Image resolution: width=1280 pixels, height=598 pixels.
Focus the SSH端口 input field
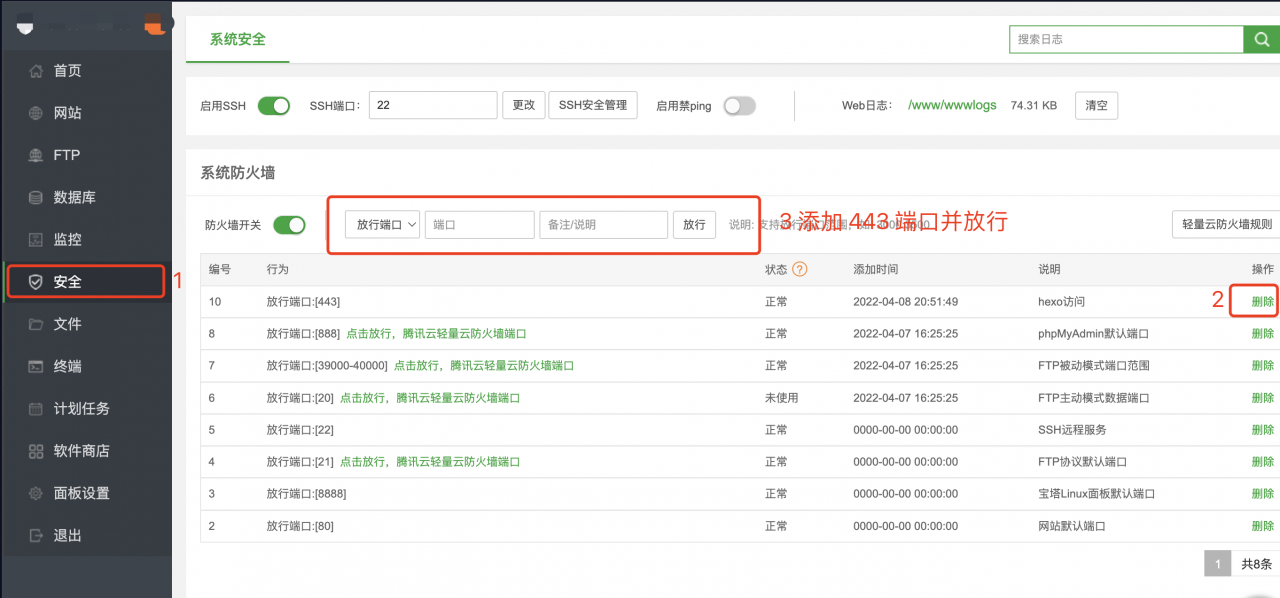[x=433, y=105]
